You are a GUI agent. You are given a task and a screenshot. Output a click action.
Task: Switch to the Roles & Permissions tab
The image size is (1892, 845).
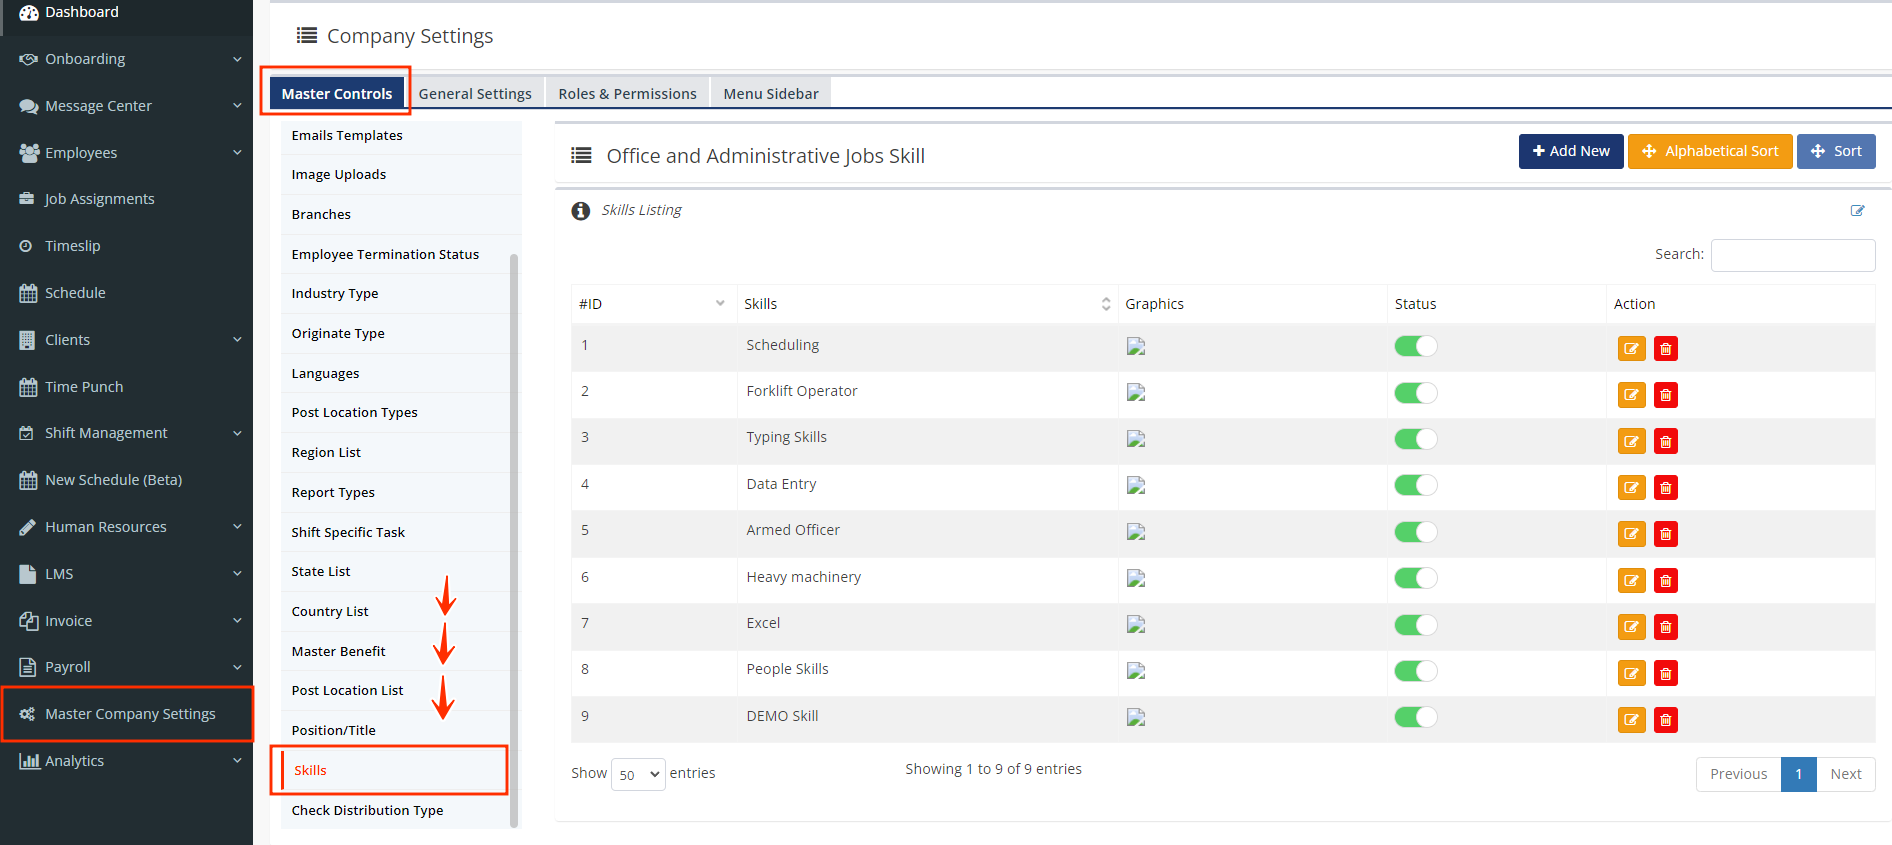[x=627, y=94]
